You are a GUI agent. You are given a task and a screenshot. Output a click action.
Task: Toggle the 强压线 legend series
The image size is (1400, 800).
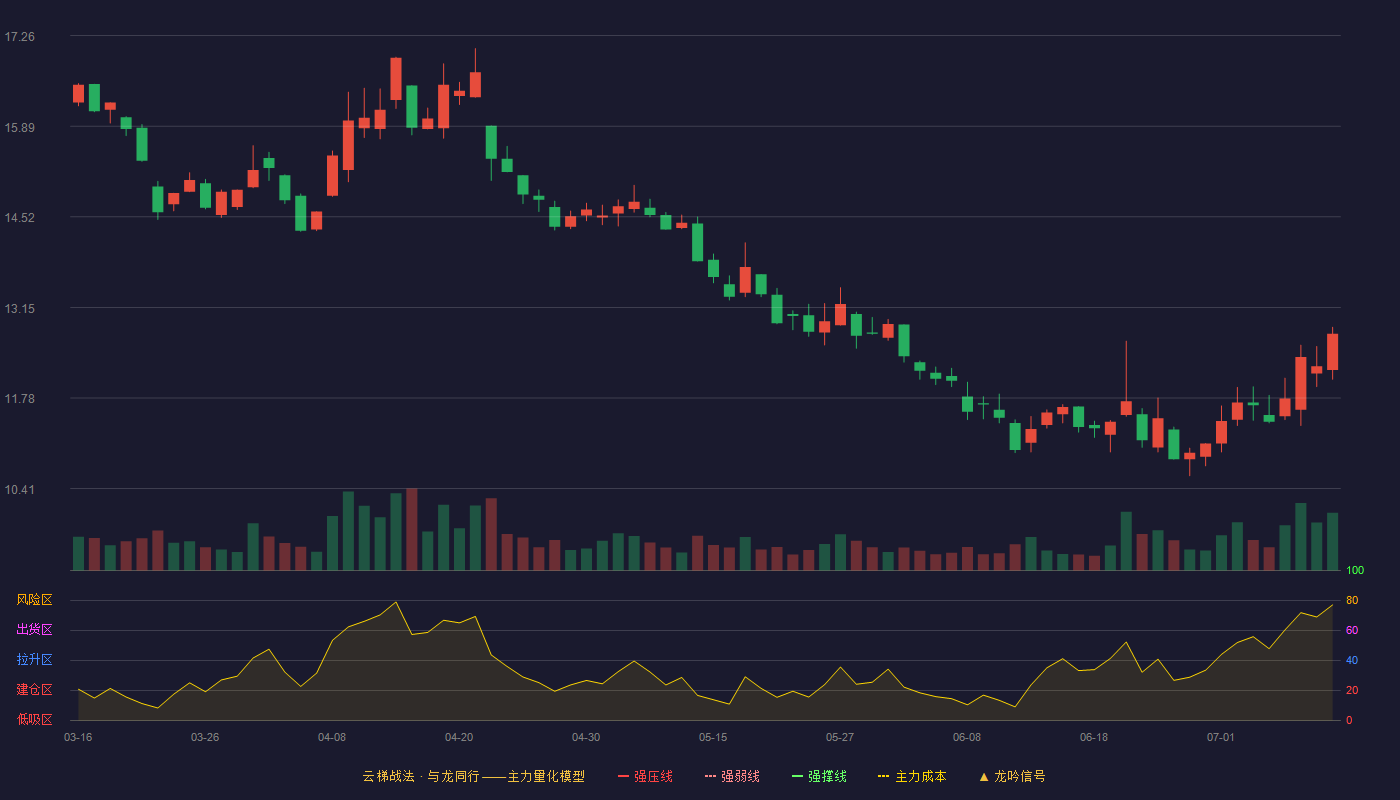click(x=645, y=776)
